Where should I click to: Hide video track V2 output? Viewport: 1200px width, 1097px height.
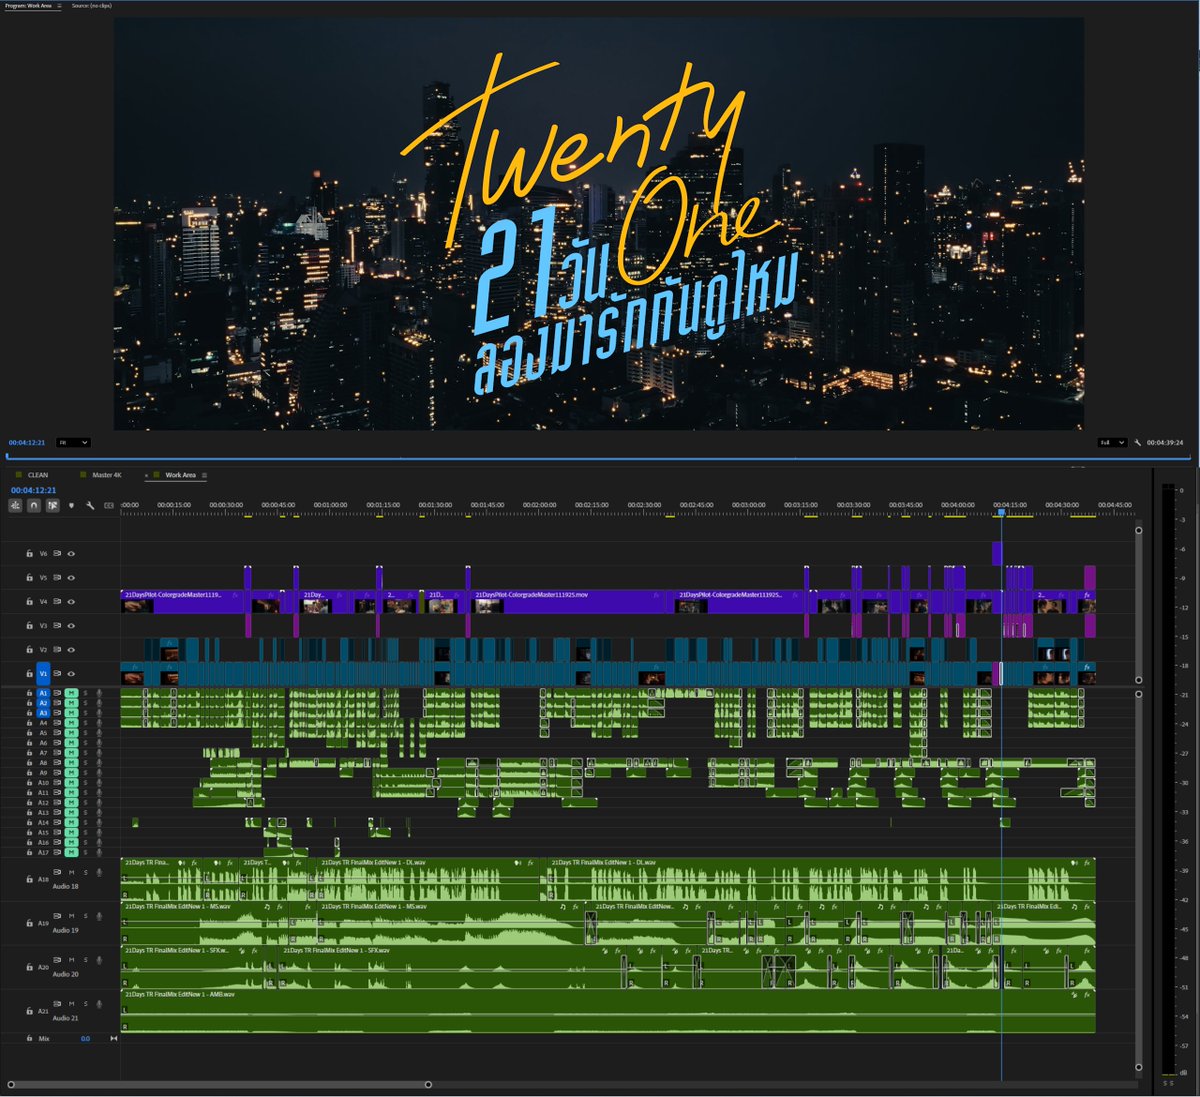click(71, 649)
